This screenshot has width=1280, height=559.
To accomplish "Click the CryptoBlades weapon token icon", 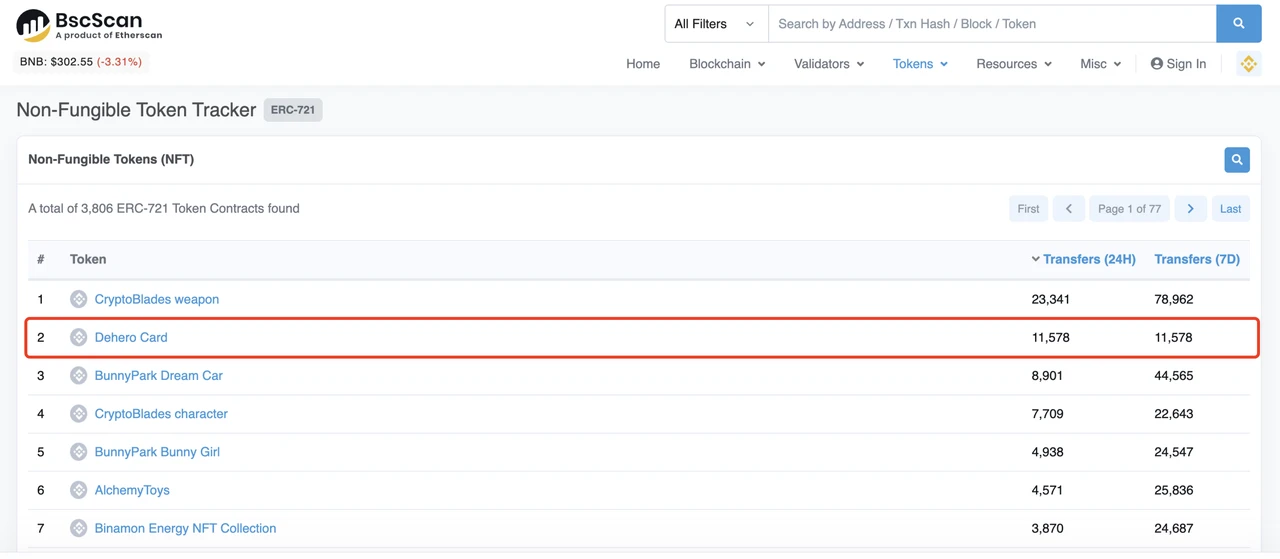I will 79,299.
